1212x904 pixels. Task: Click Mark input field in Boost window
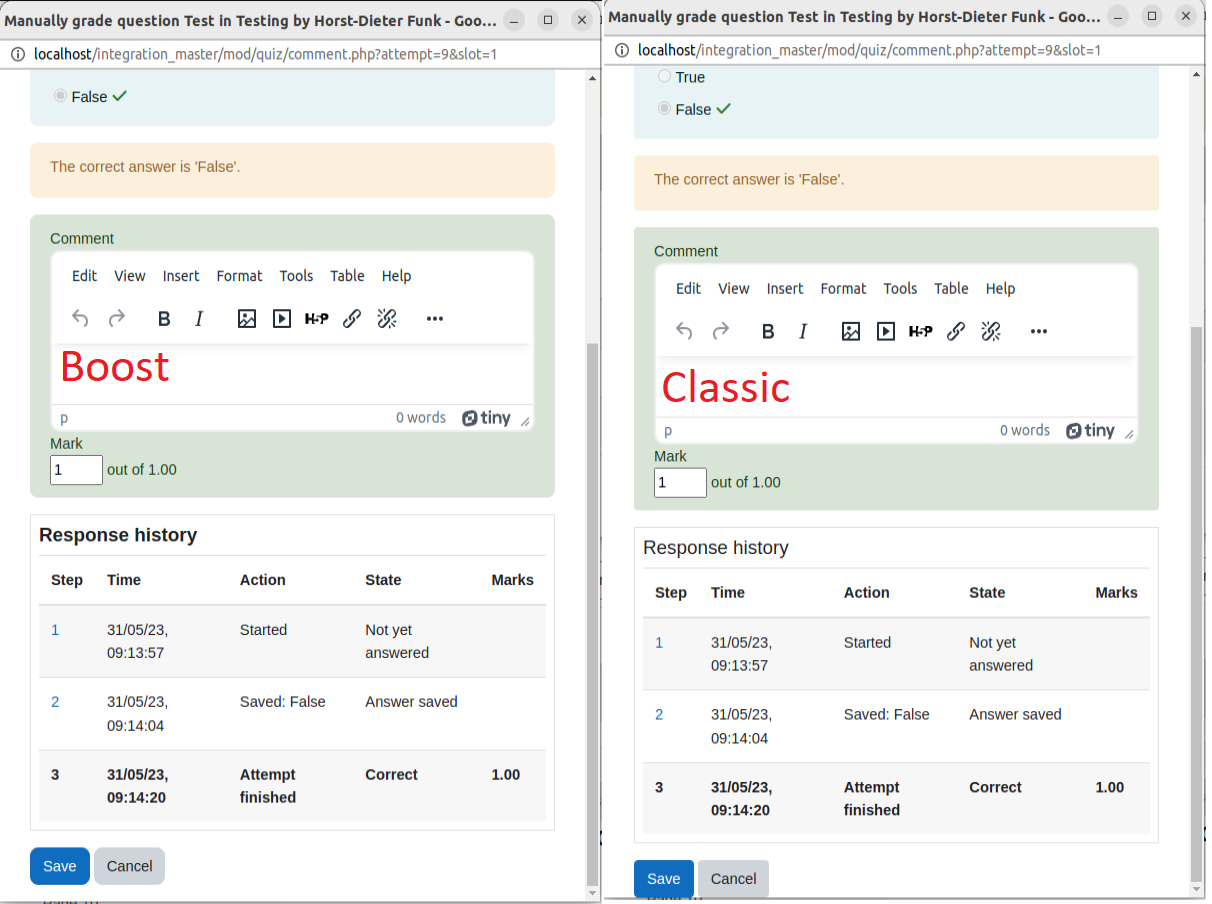tap(76, 470)
